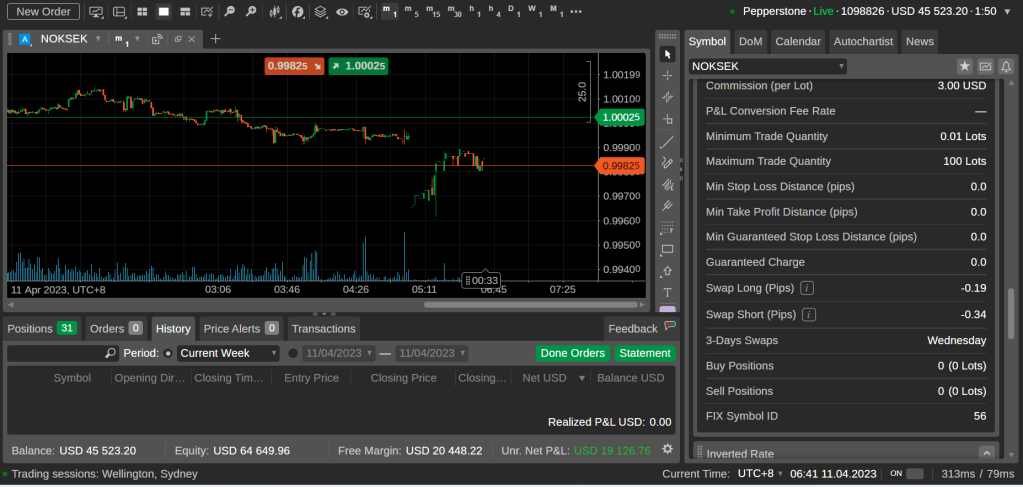This screenshot has width=1023, height=487.
Task: Select the Andrews pitchfork tool
Action: point(667,206)
